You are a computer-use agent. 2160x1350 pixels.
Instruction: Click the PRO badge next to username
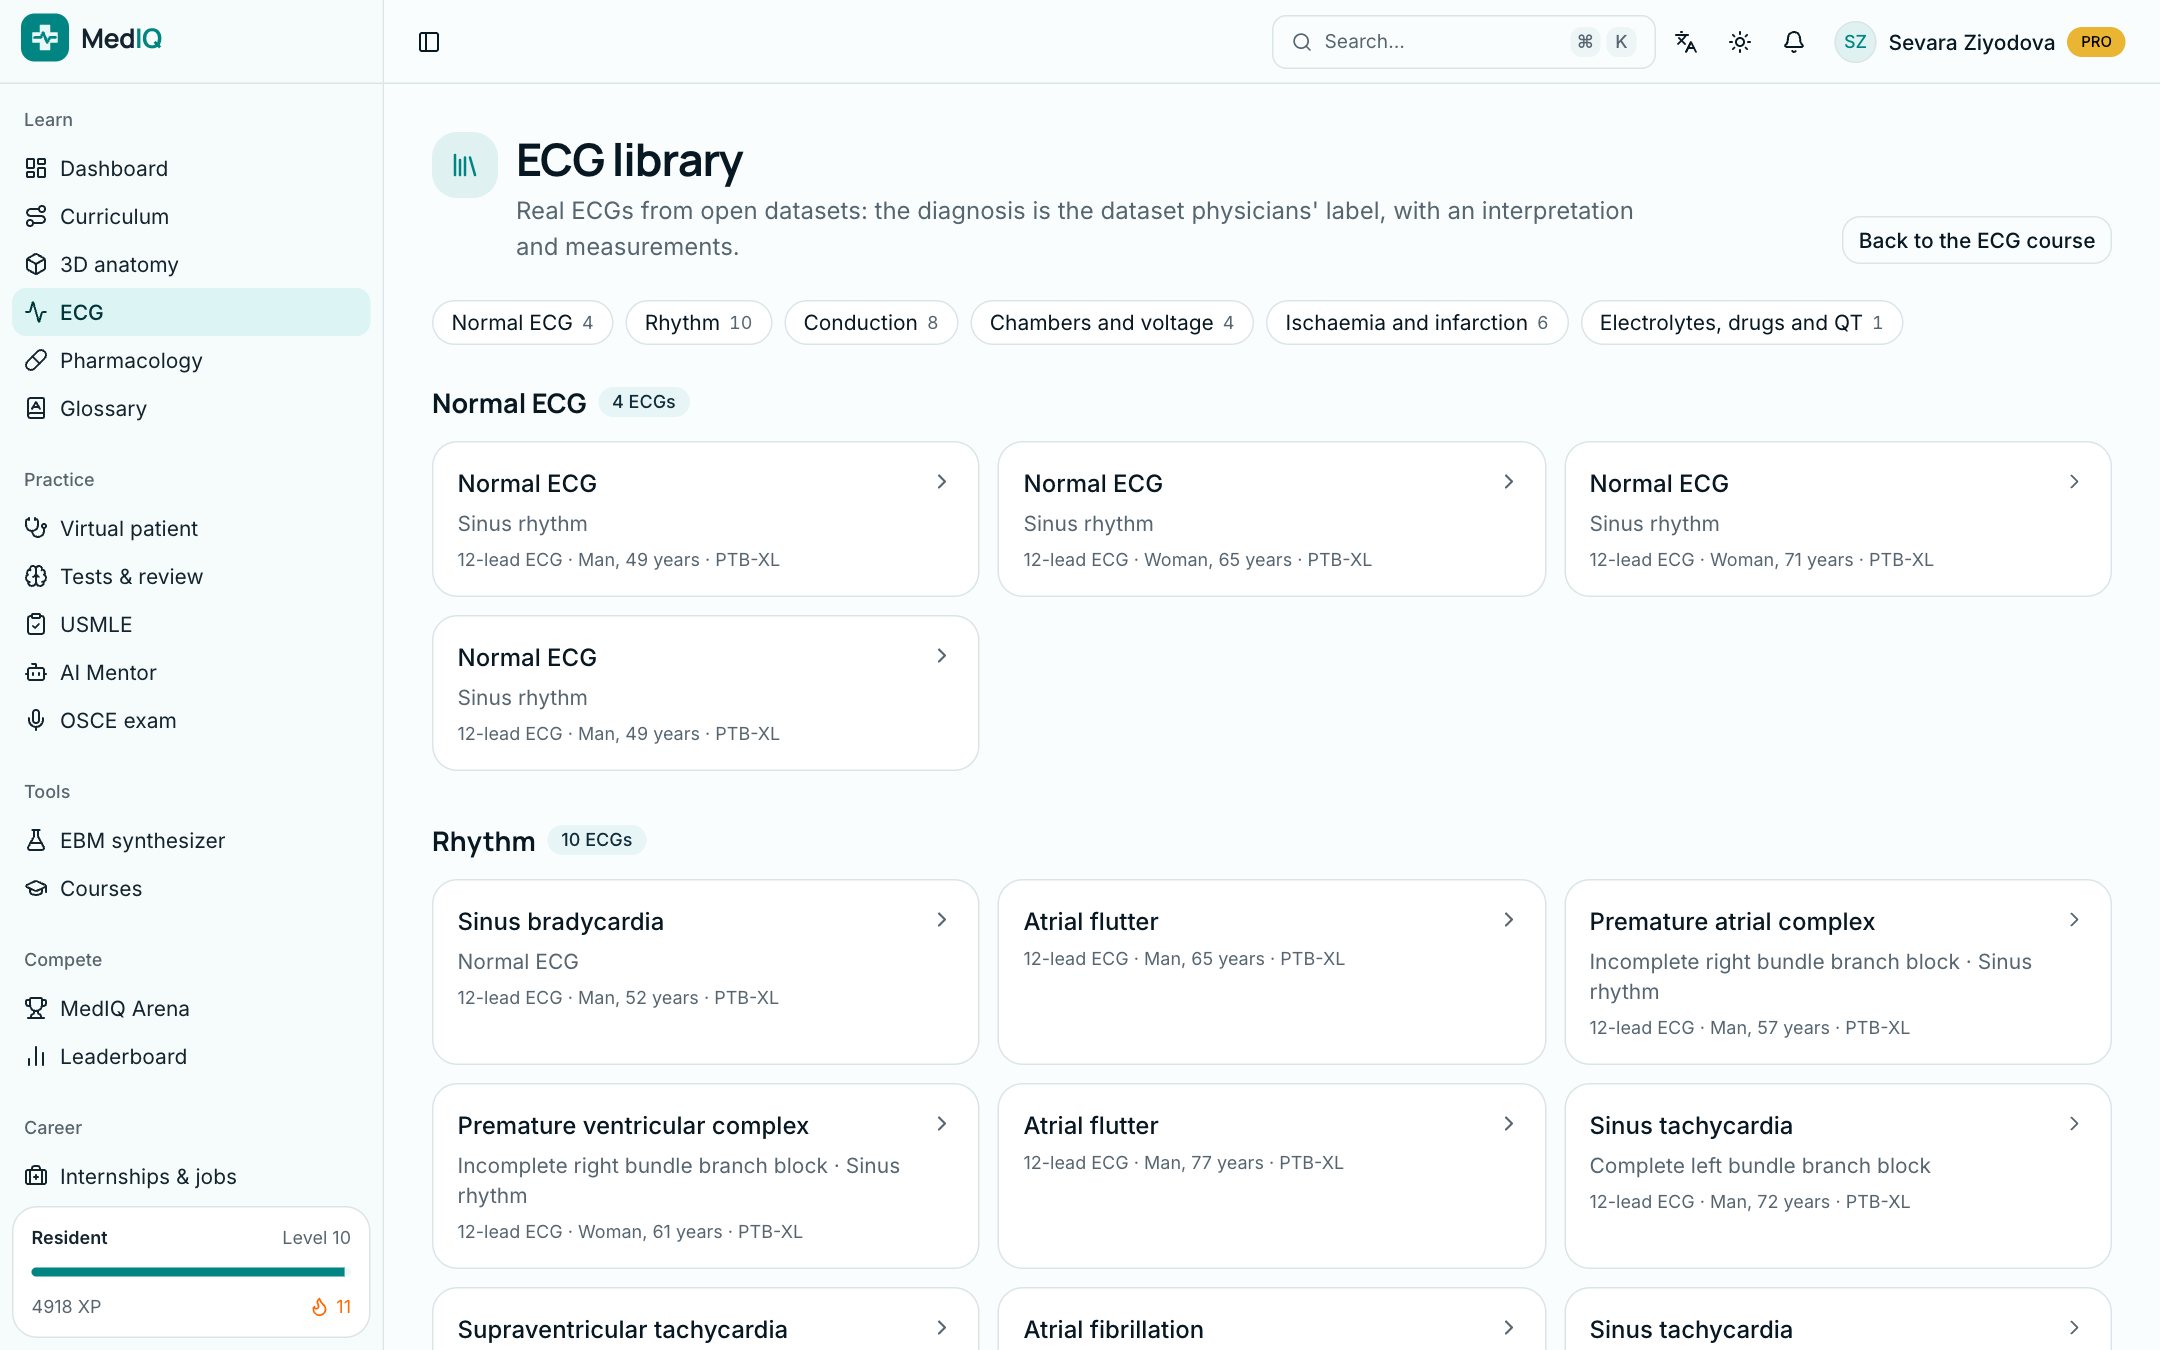click(2096, 42)
